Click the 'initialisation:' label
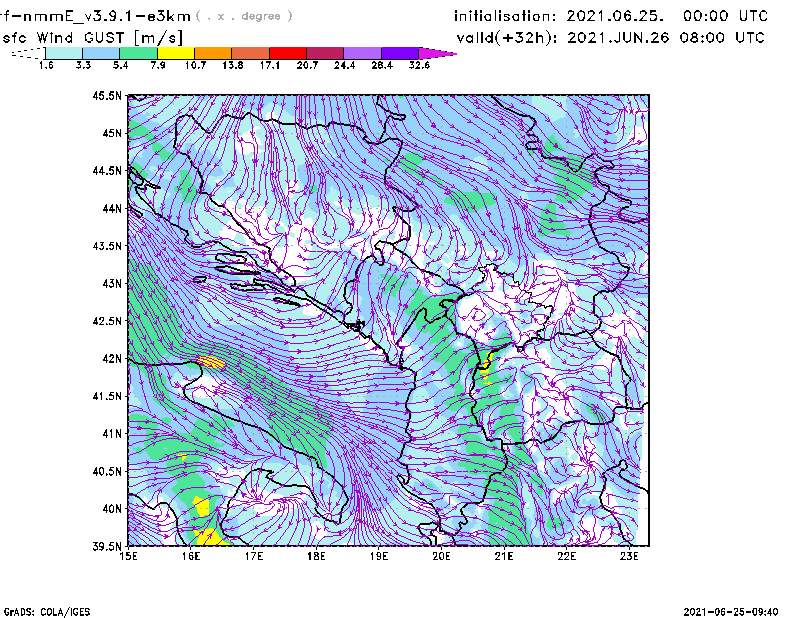 pyautogui.click(x=505, y=16)
